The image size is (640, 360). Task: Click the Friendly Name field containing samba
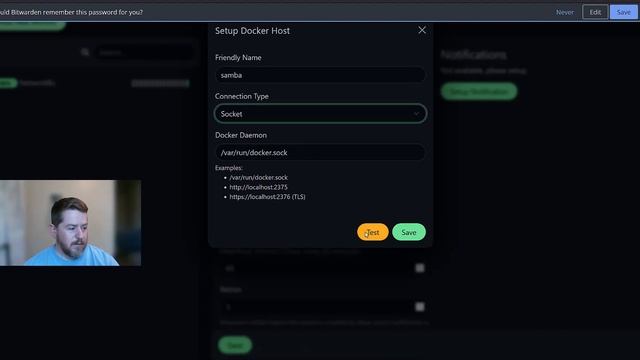tap(320, 75)
